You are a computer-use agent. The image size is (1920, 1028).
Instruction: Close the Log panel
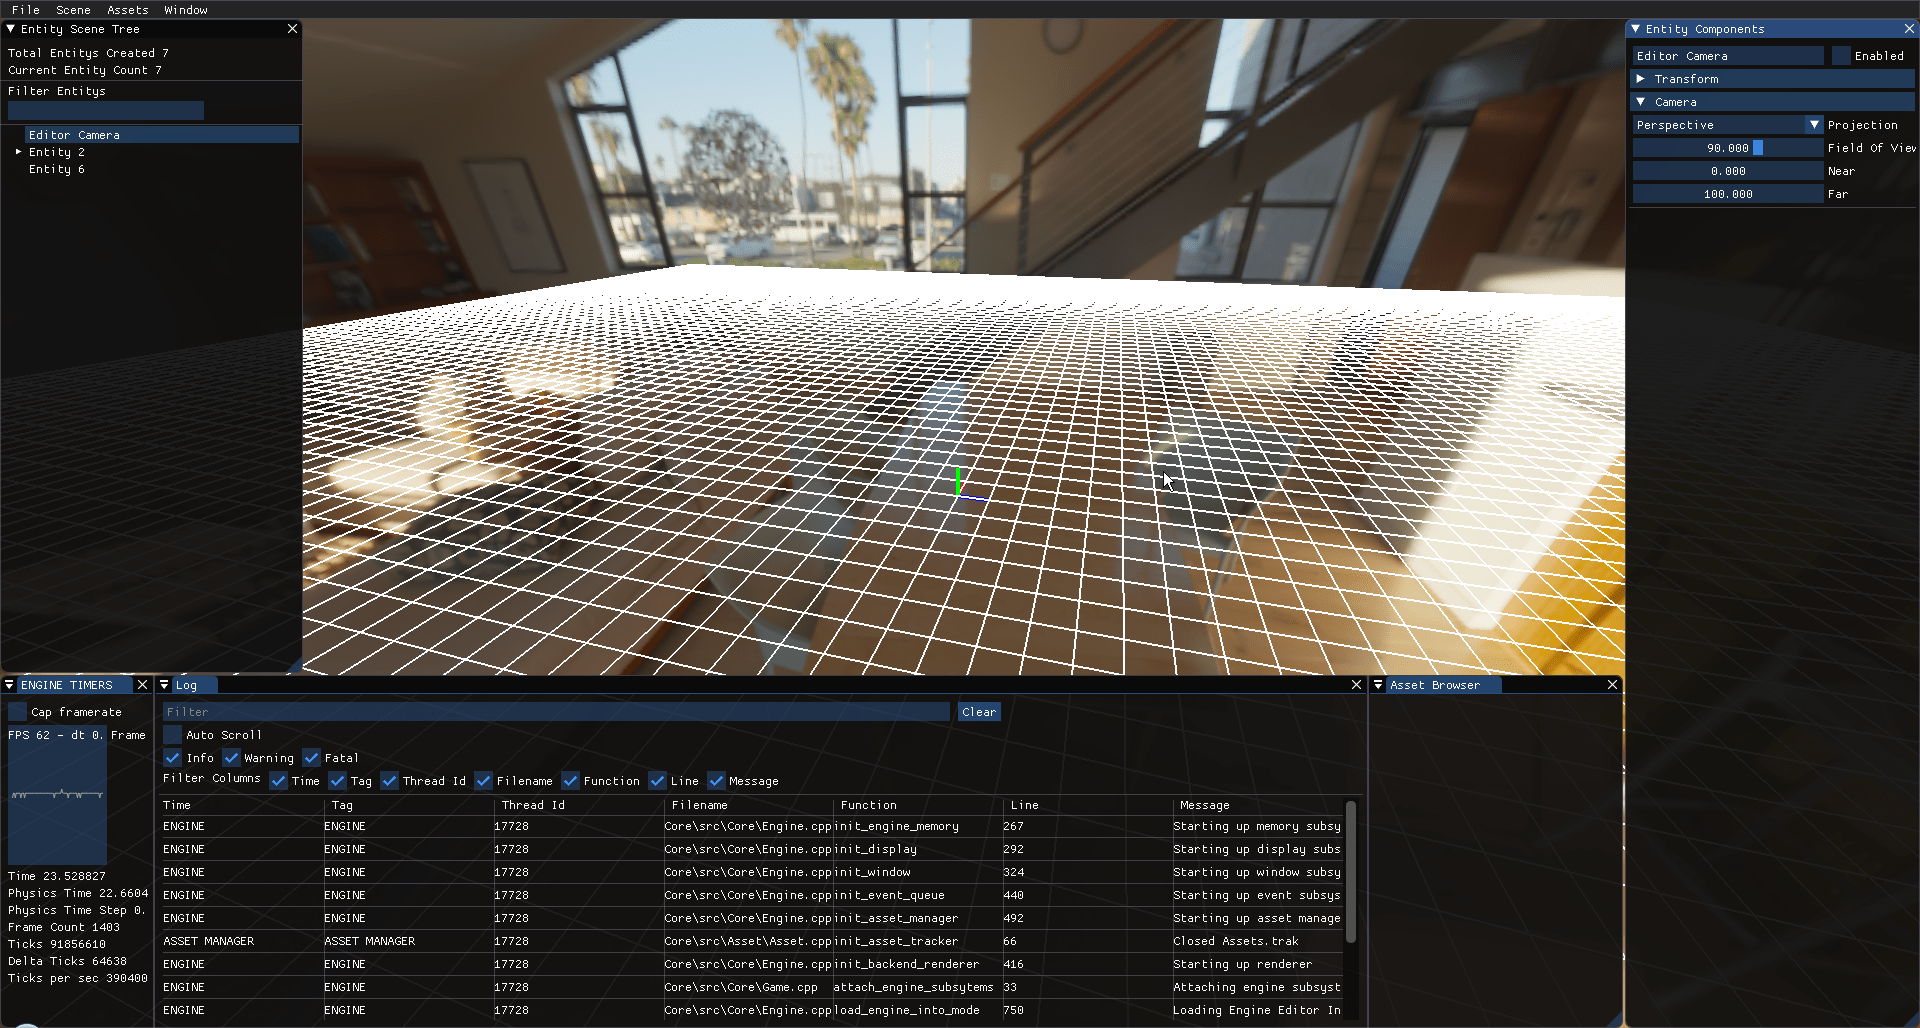click(1356, 685)
